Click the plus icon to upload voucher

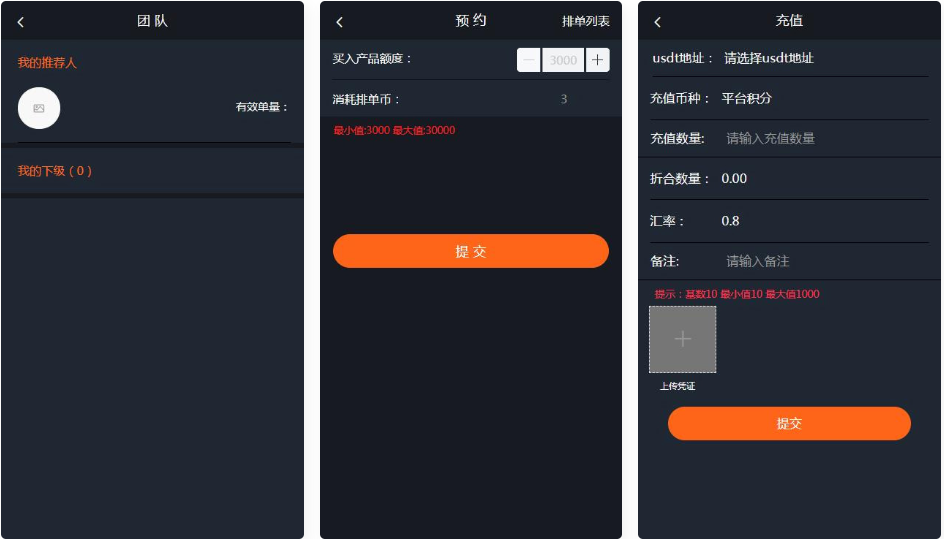[x=682, y=339]
